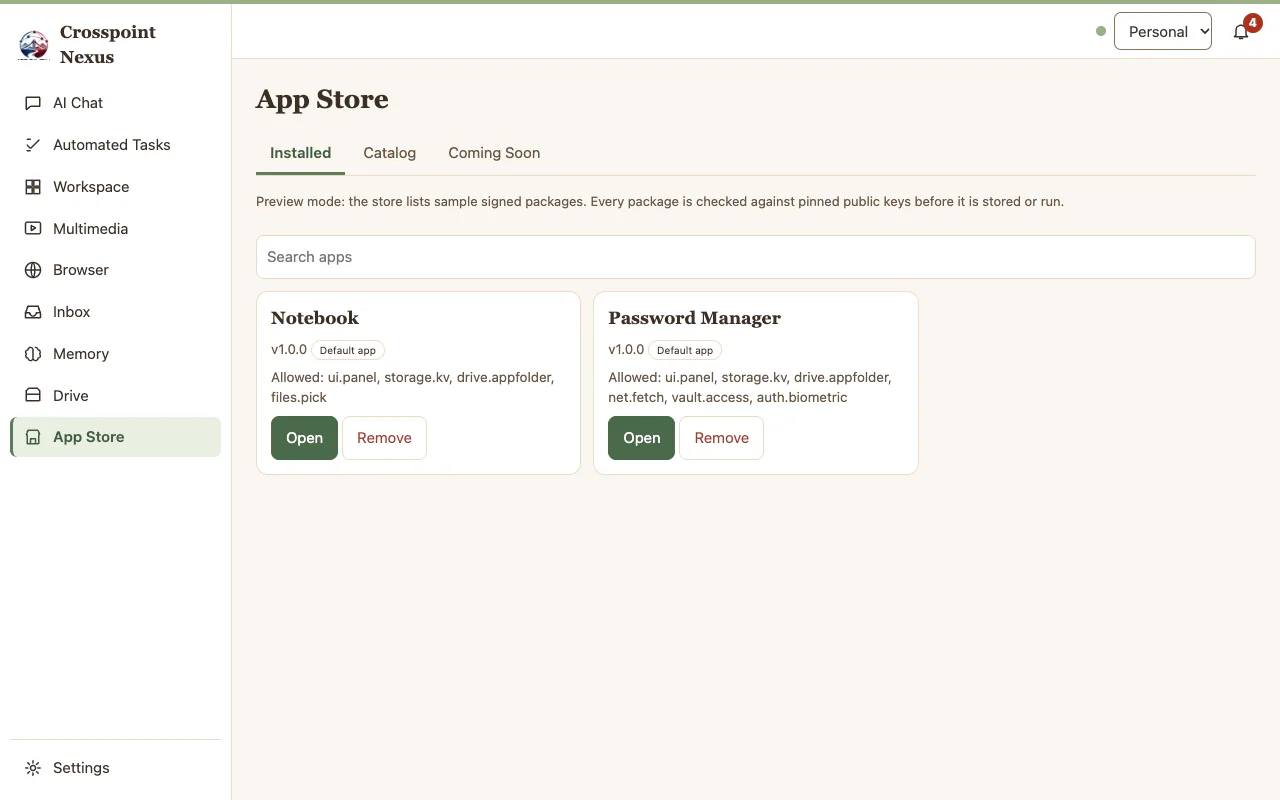Click the Preview mode notice text
Screen dimensions: 1280x800
[660, 201]
